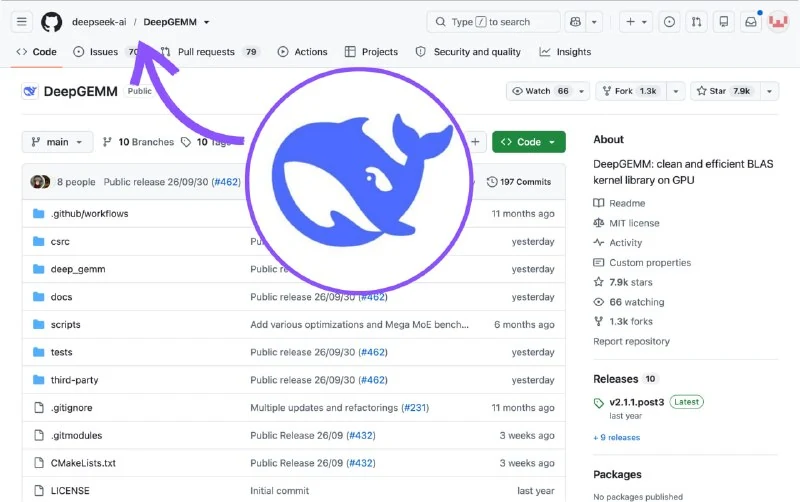Open the #231 link in .gitignore row
Screen dimensions: 800x502
(415, 408)
